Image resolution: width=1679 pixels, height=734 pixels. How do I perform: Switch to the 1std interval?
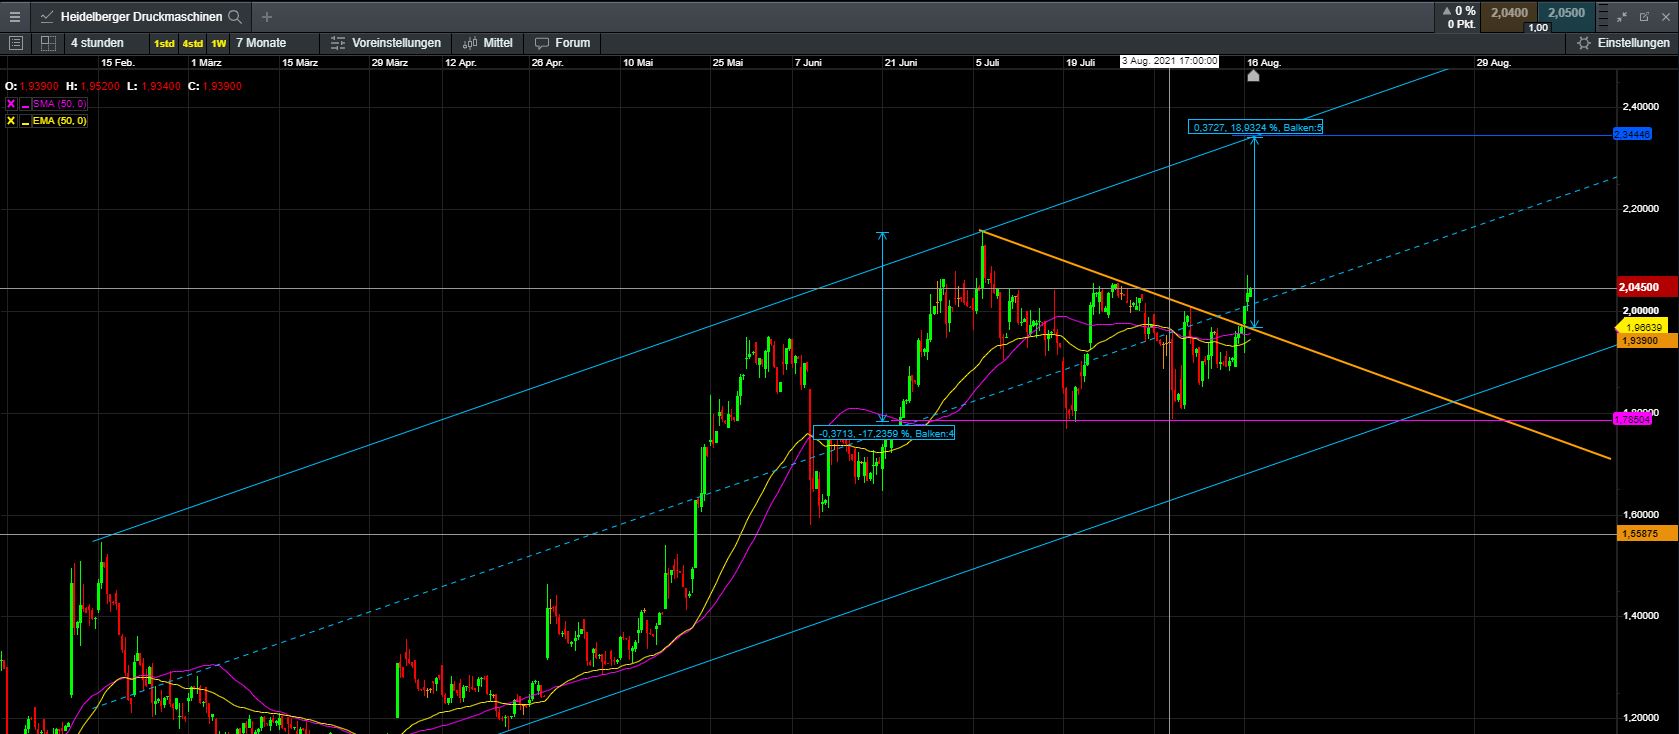(x=164, y=43)
